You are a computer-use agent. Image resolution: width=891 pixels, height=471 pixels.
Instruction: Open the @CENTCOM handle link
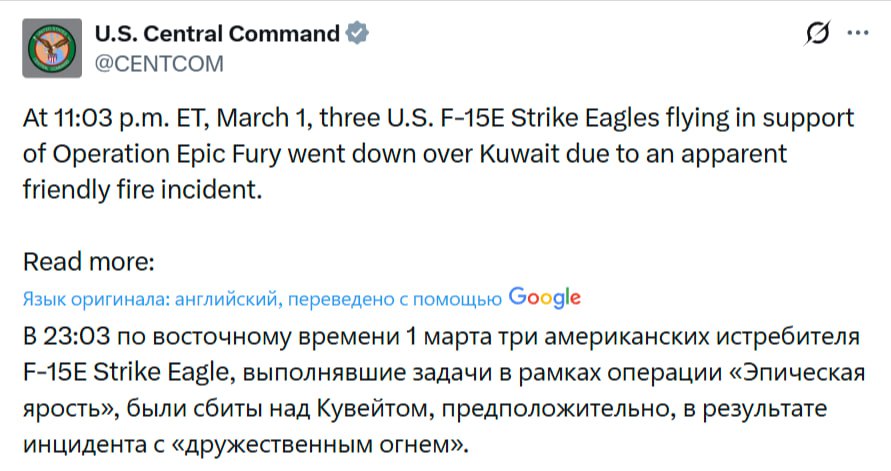pyautogui.click(x=159, y=64)
